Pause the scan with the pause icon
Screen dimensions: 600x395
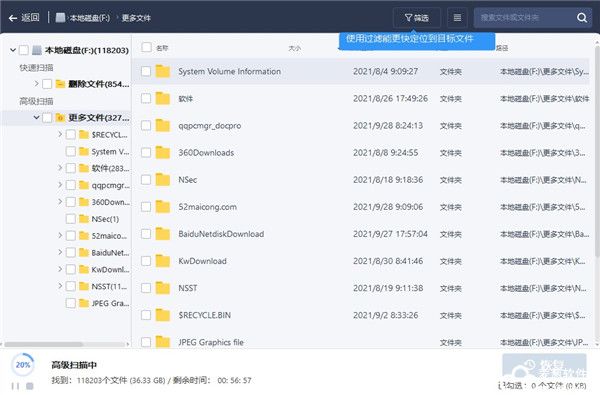tap(15, 386)
